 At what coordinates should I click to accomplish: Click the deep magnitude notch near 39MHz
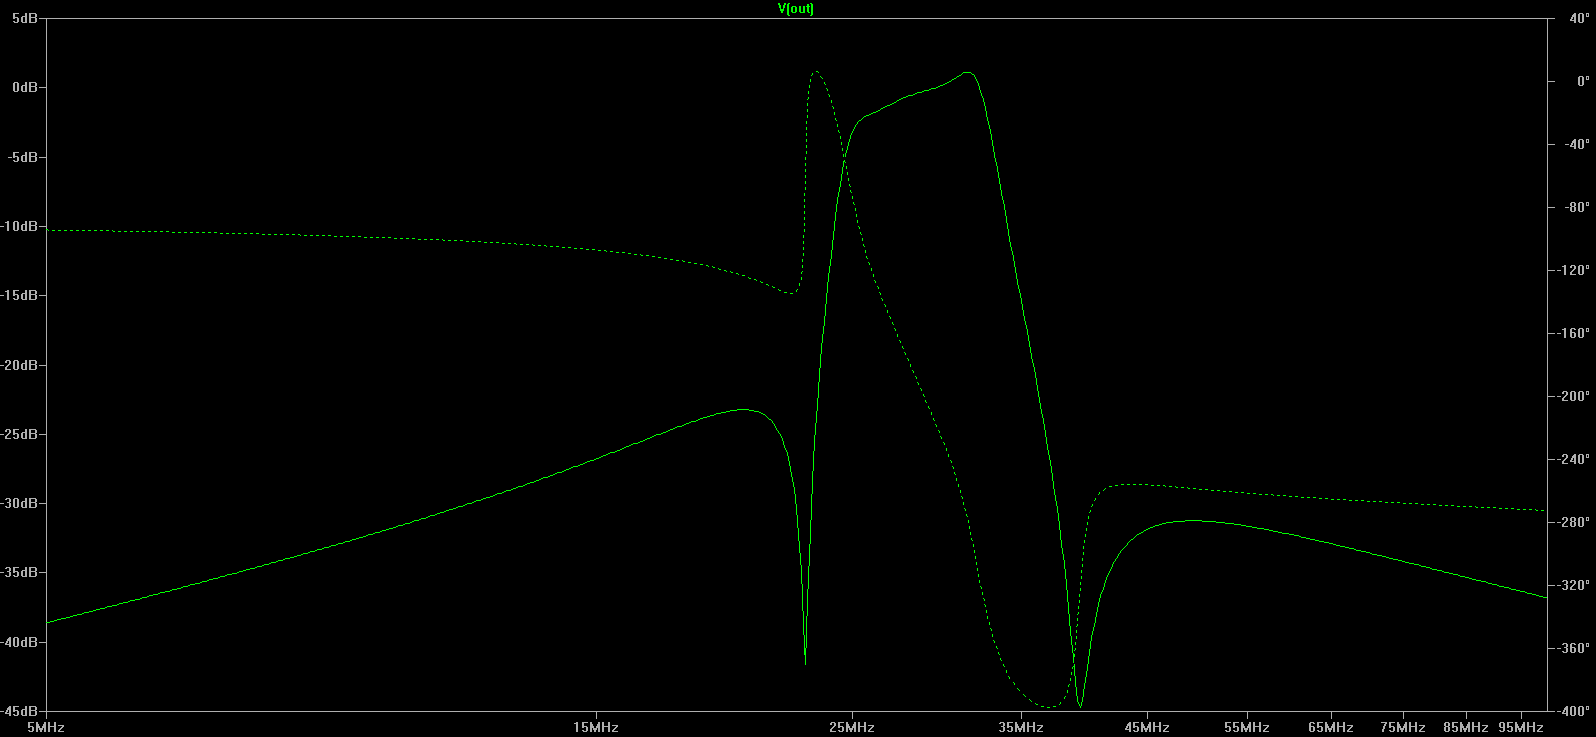tap(1080, 706)
